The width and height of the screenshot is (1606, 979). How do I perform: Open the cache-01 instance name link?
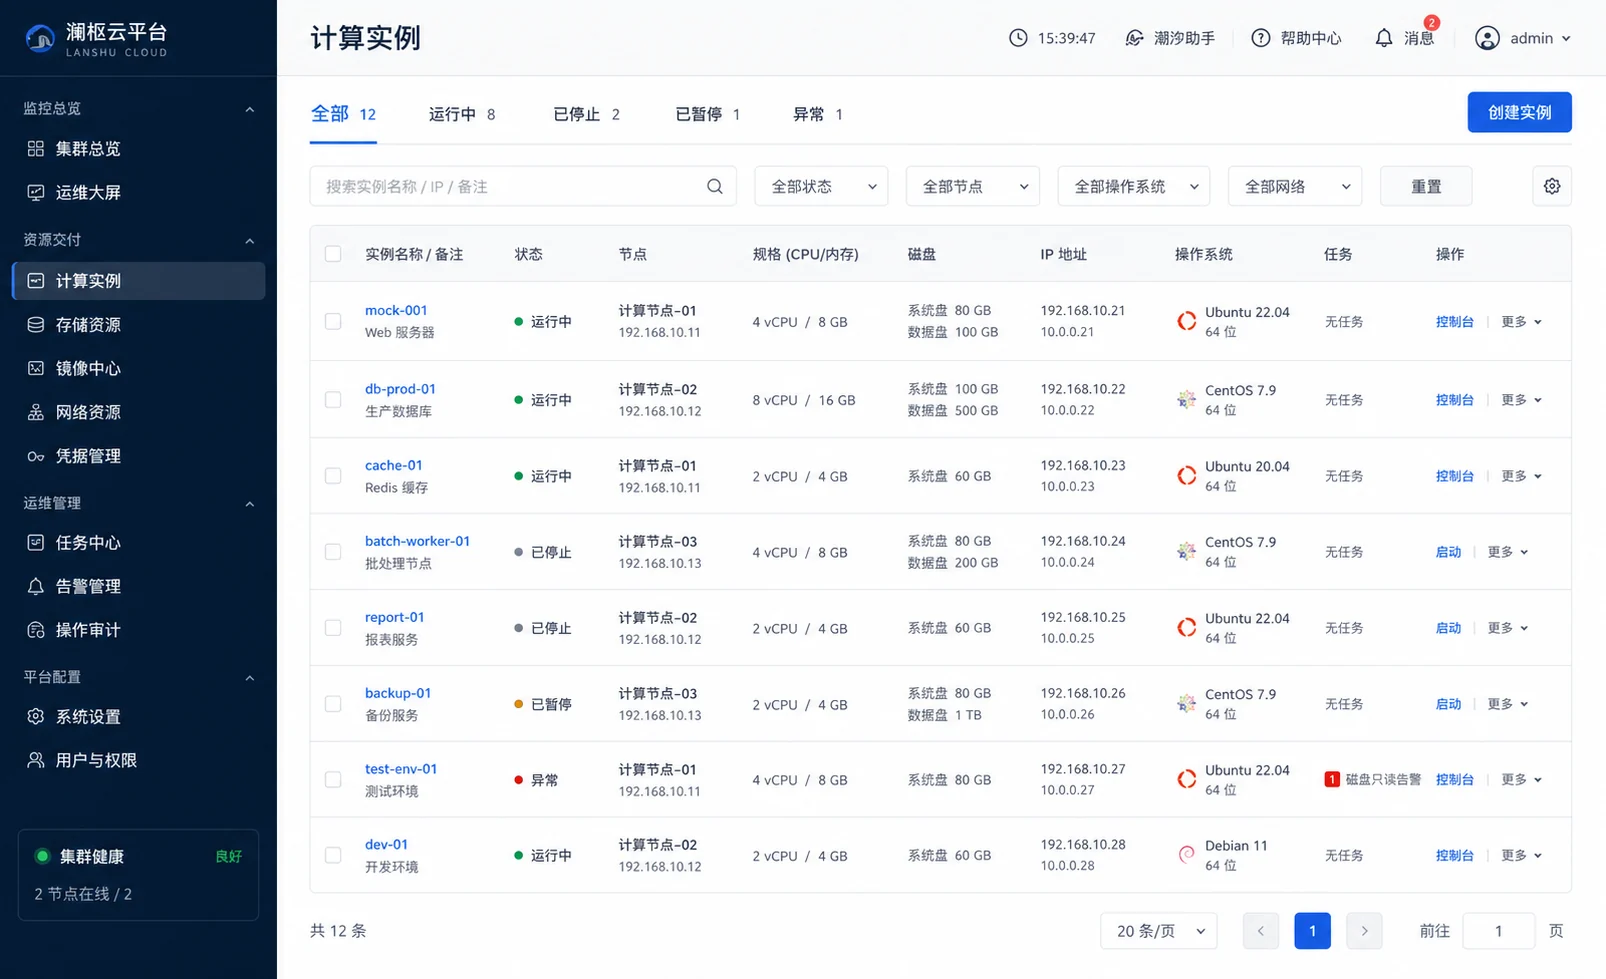point(394,465)
